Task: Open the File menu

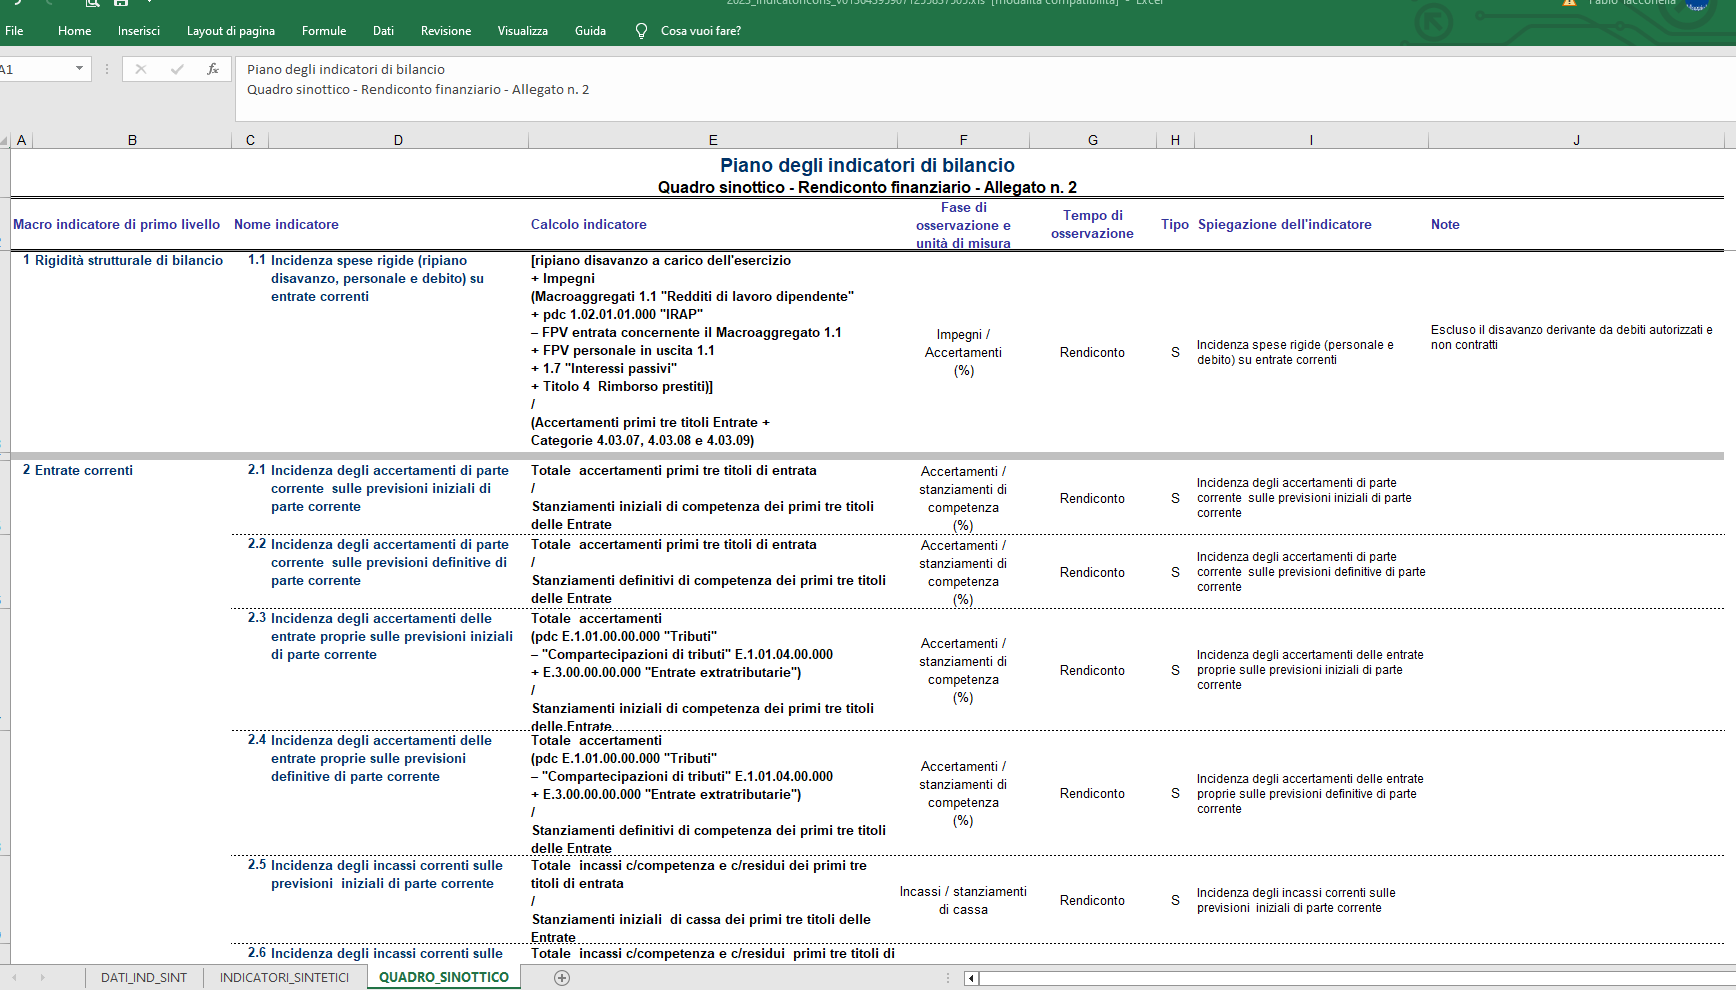Action: (x=14, y=31)
